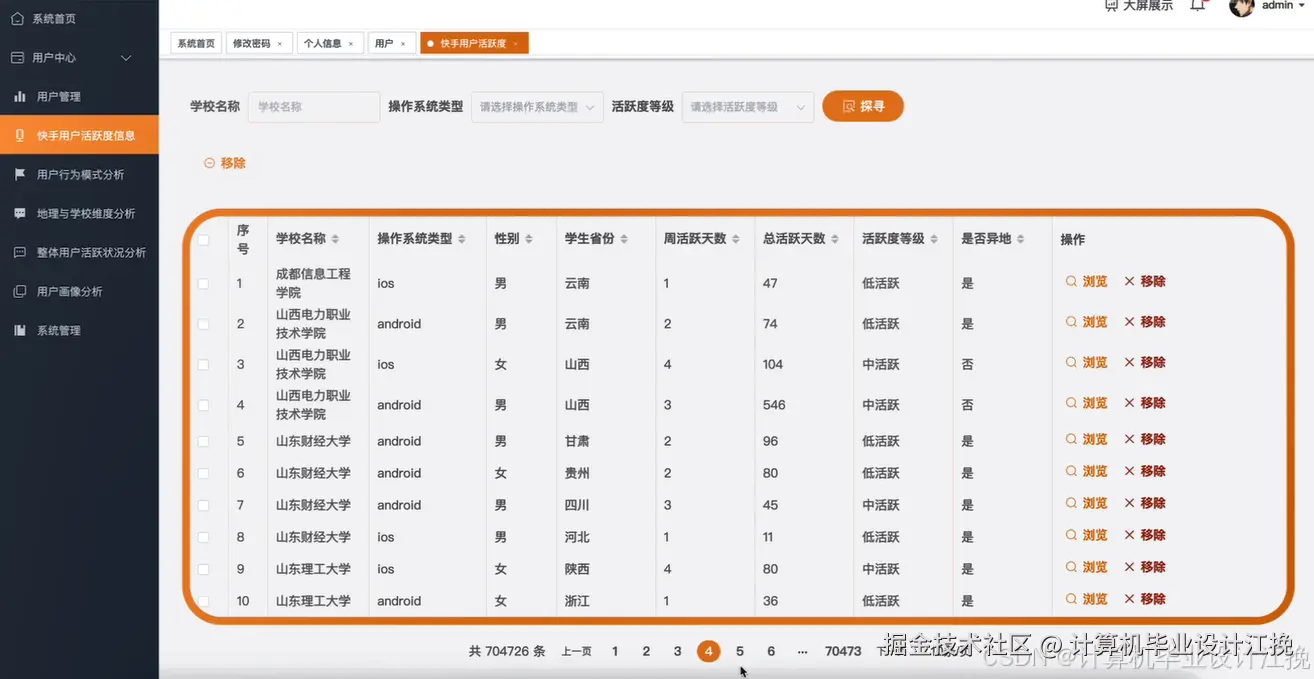Select 用户行为模式分析 sidebar item
1314x679 pixels.
click(x=80, y=175)
